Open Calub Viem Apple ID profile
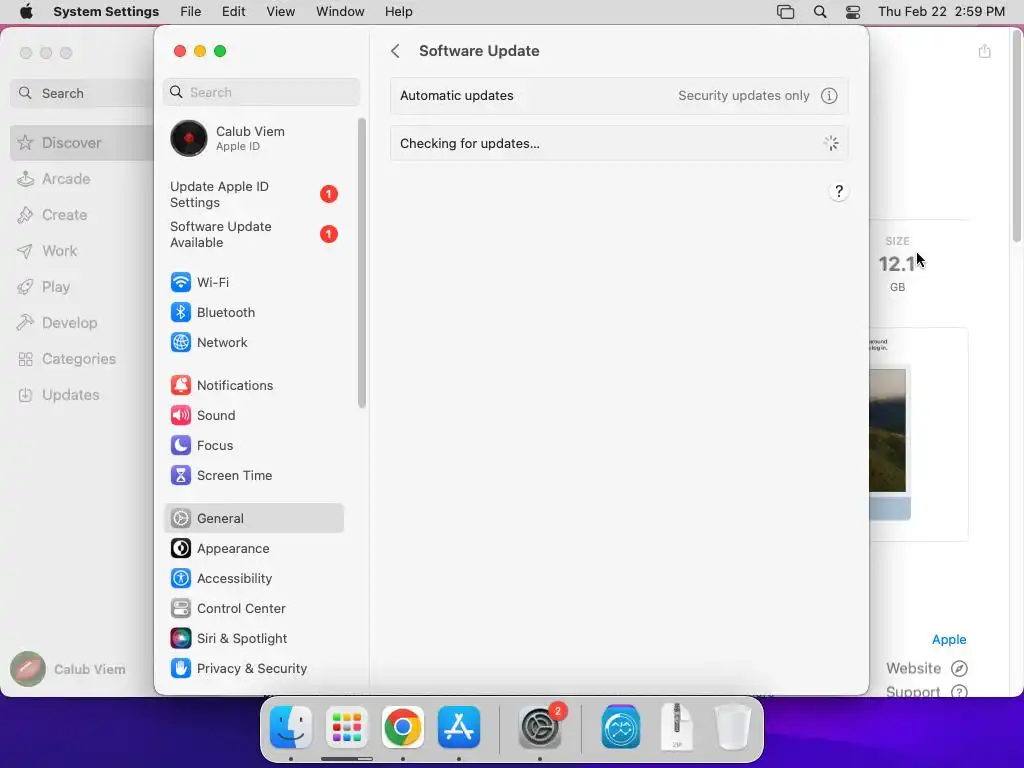This screenshot has height=768, width=1024. (253, 138)
